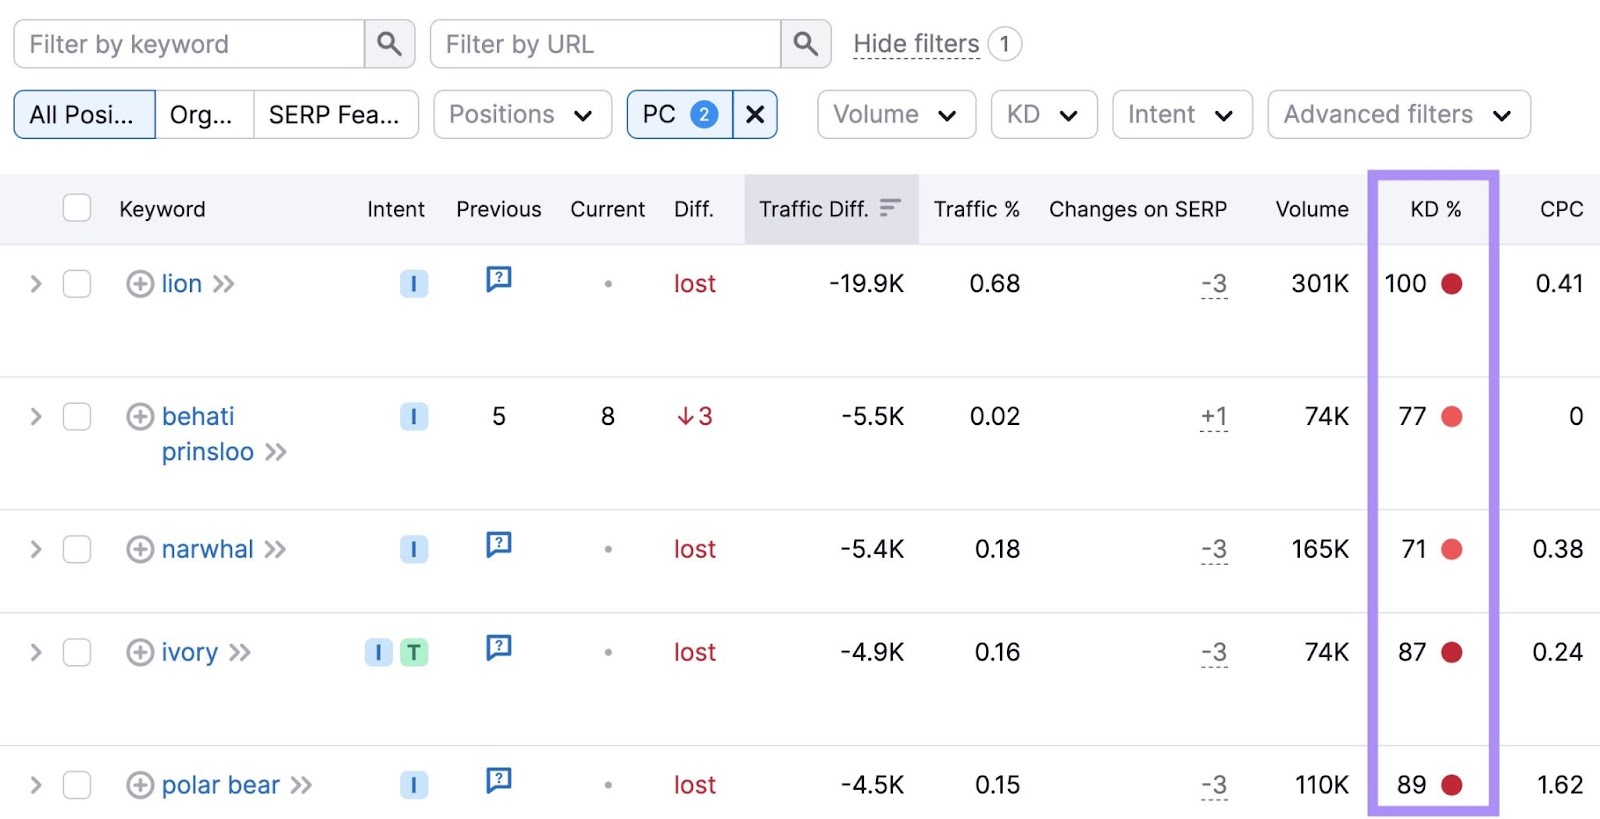
Task: Check the box for the ivory row
Action: point(77,652)
